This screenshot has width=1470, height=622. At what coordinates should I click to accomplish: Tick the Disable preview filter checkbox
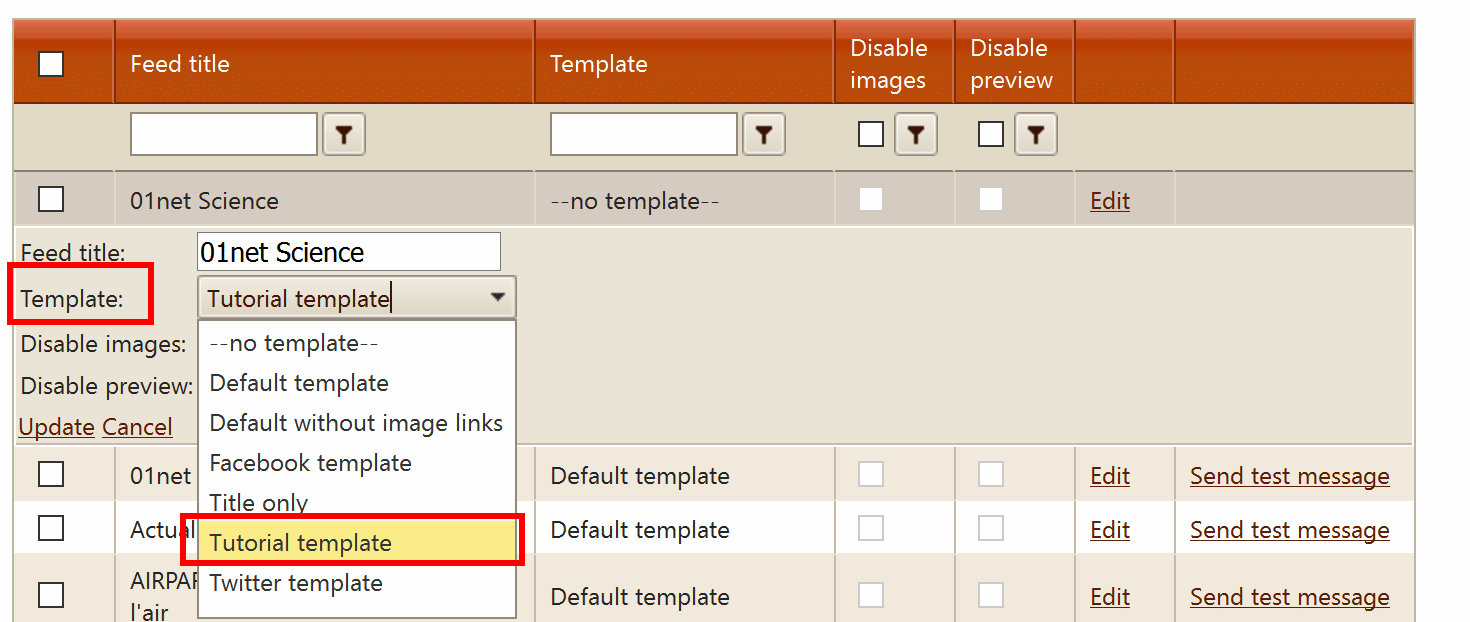[x=991, y=134]
